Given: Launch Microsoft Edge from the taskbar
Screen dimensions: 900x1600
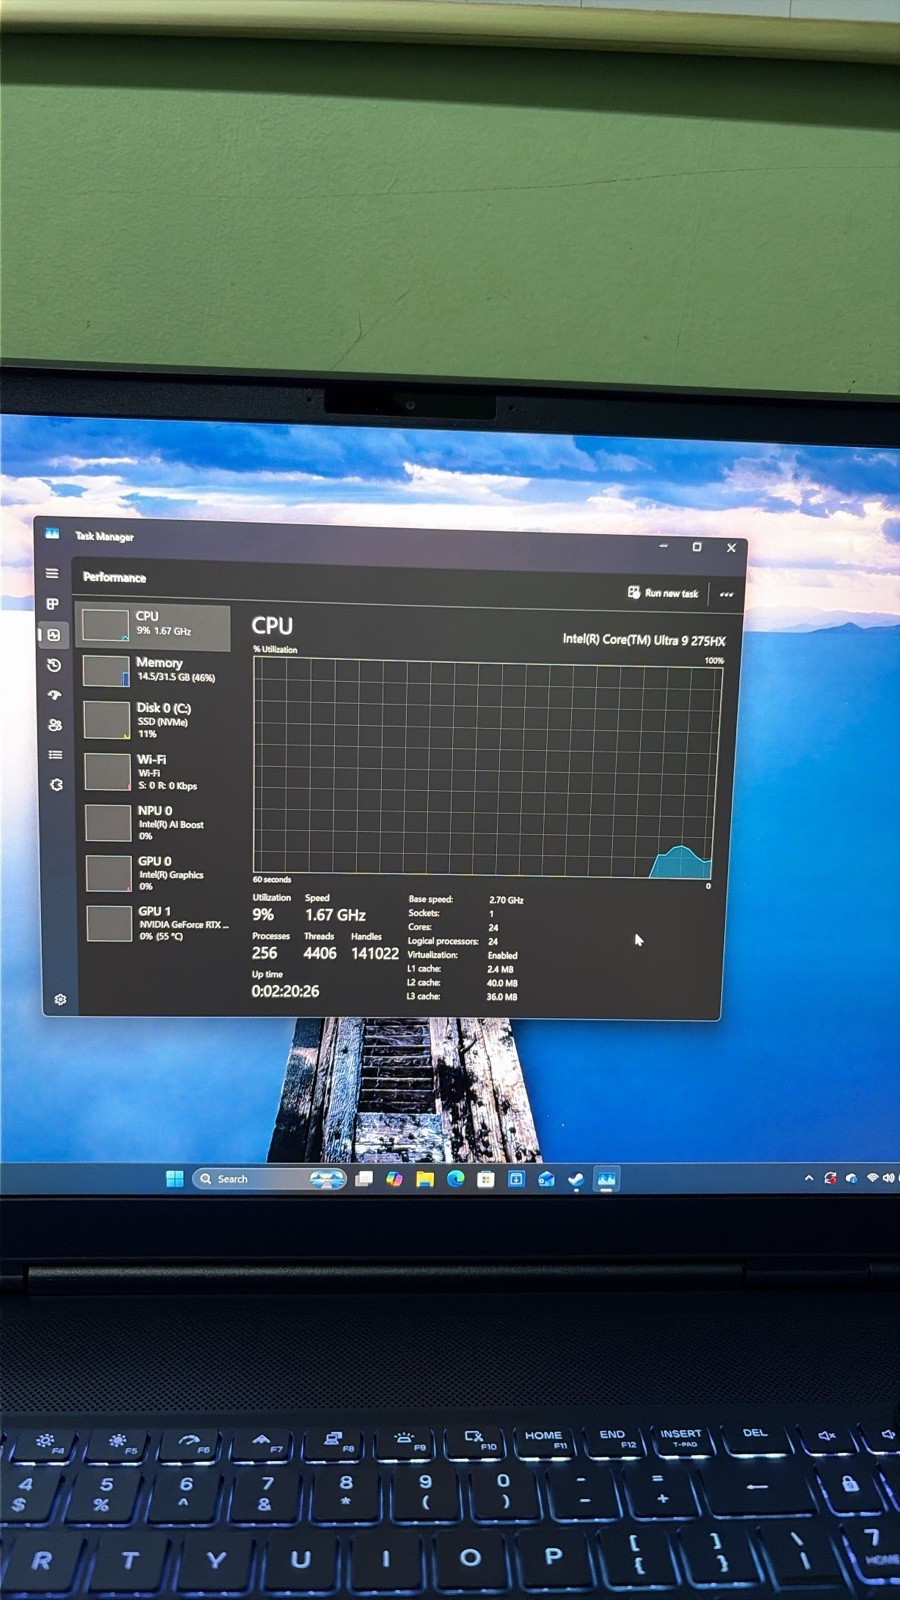Looking at the screenshot, I should click(x=455, y=1179).
